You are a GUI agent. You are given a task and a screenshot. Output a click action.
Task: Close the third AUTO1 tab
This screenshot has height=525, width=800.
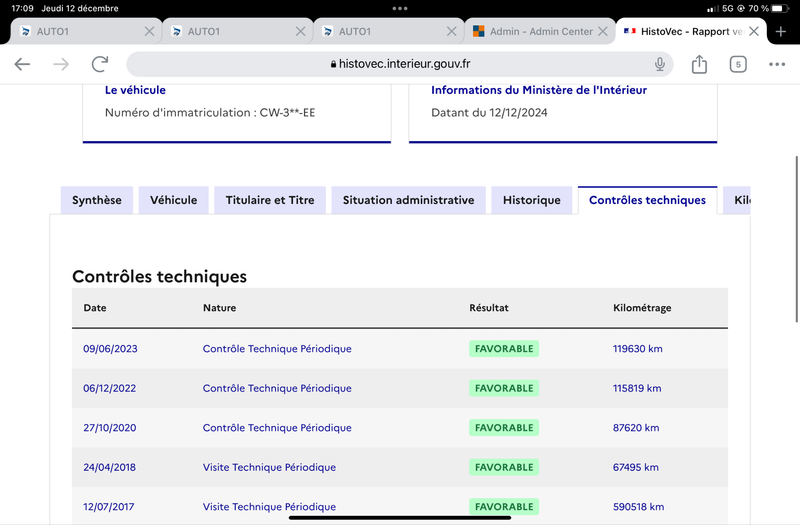pyautogui.click(x=452, y=32)
